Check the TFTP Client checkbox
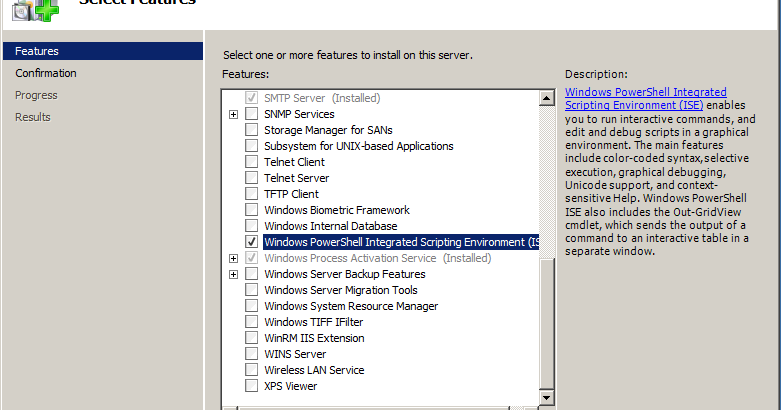781x410 pixels. pos(251,194)
